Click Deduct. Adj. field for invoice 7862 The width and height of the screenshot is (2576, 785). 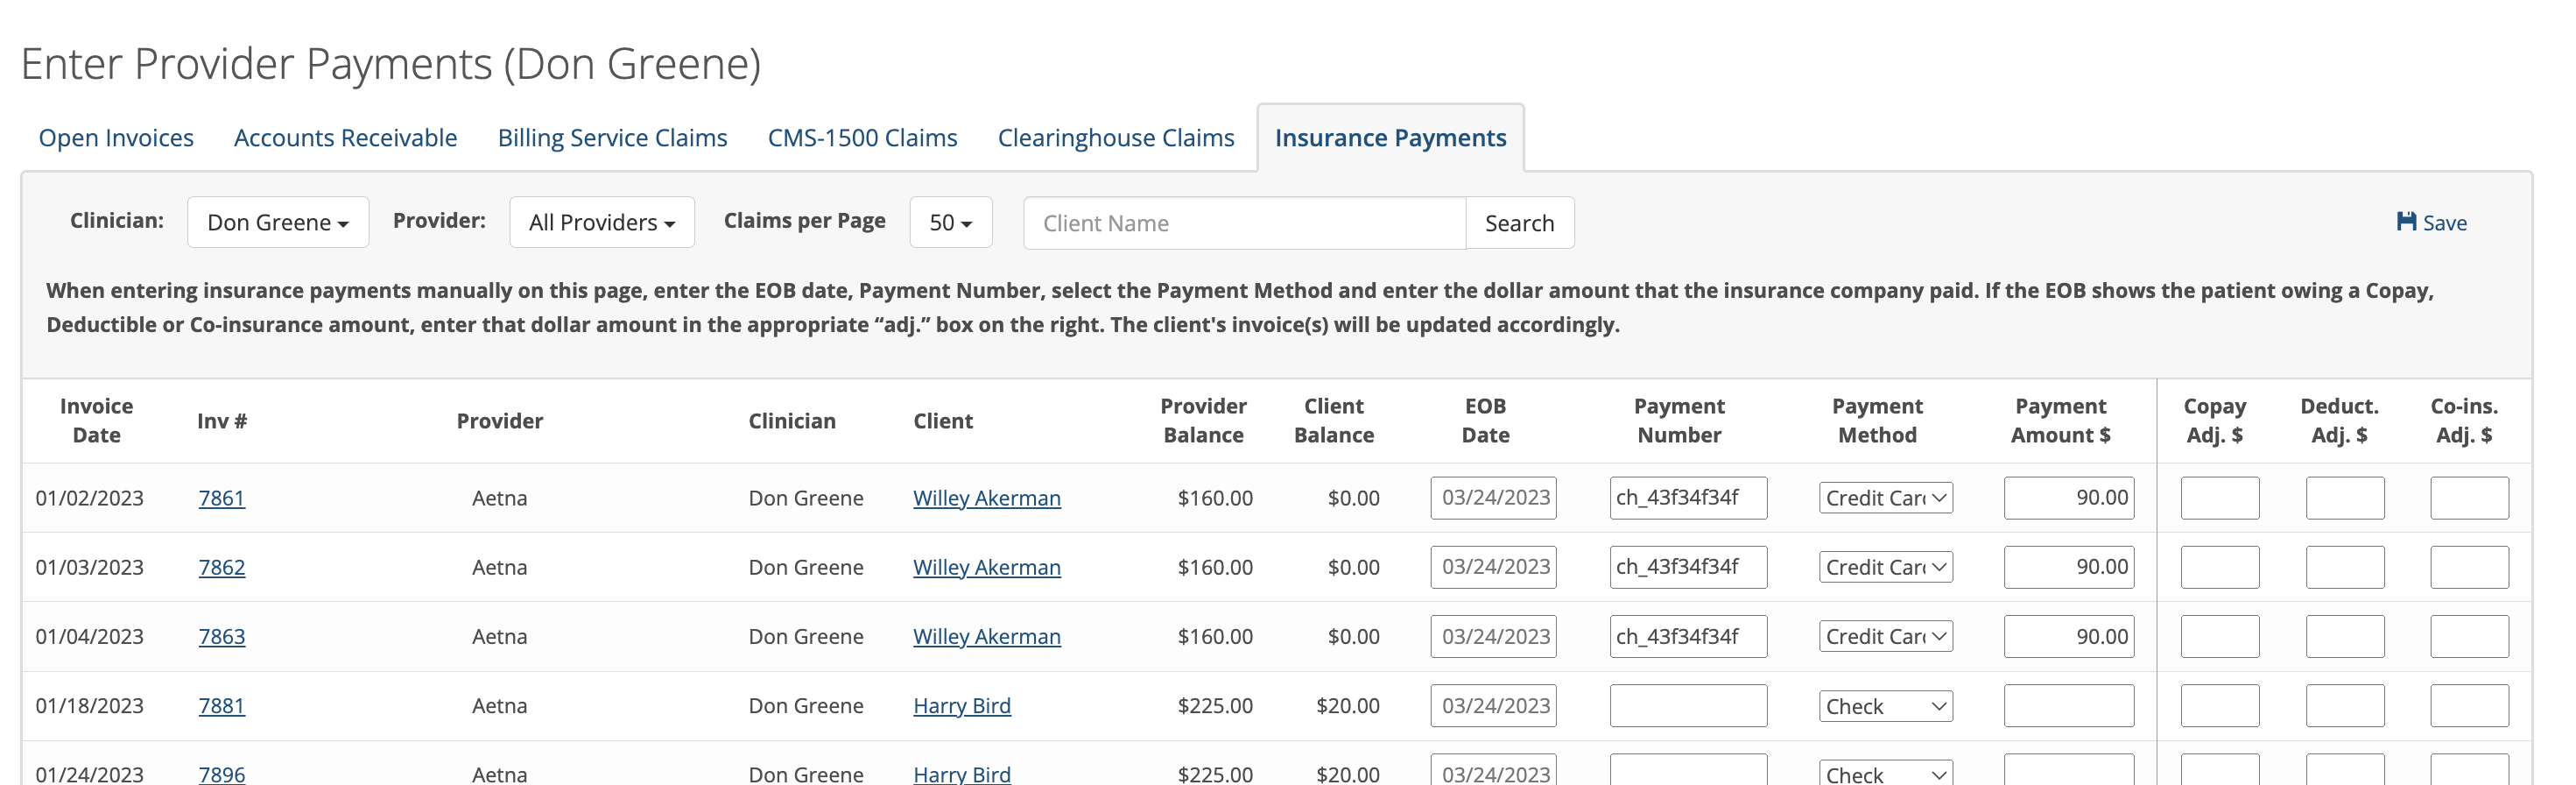[2345, 567]
